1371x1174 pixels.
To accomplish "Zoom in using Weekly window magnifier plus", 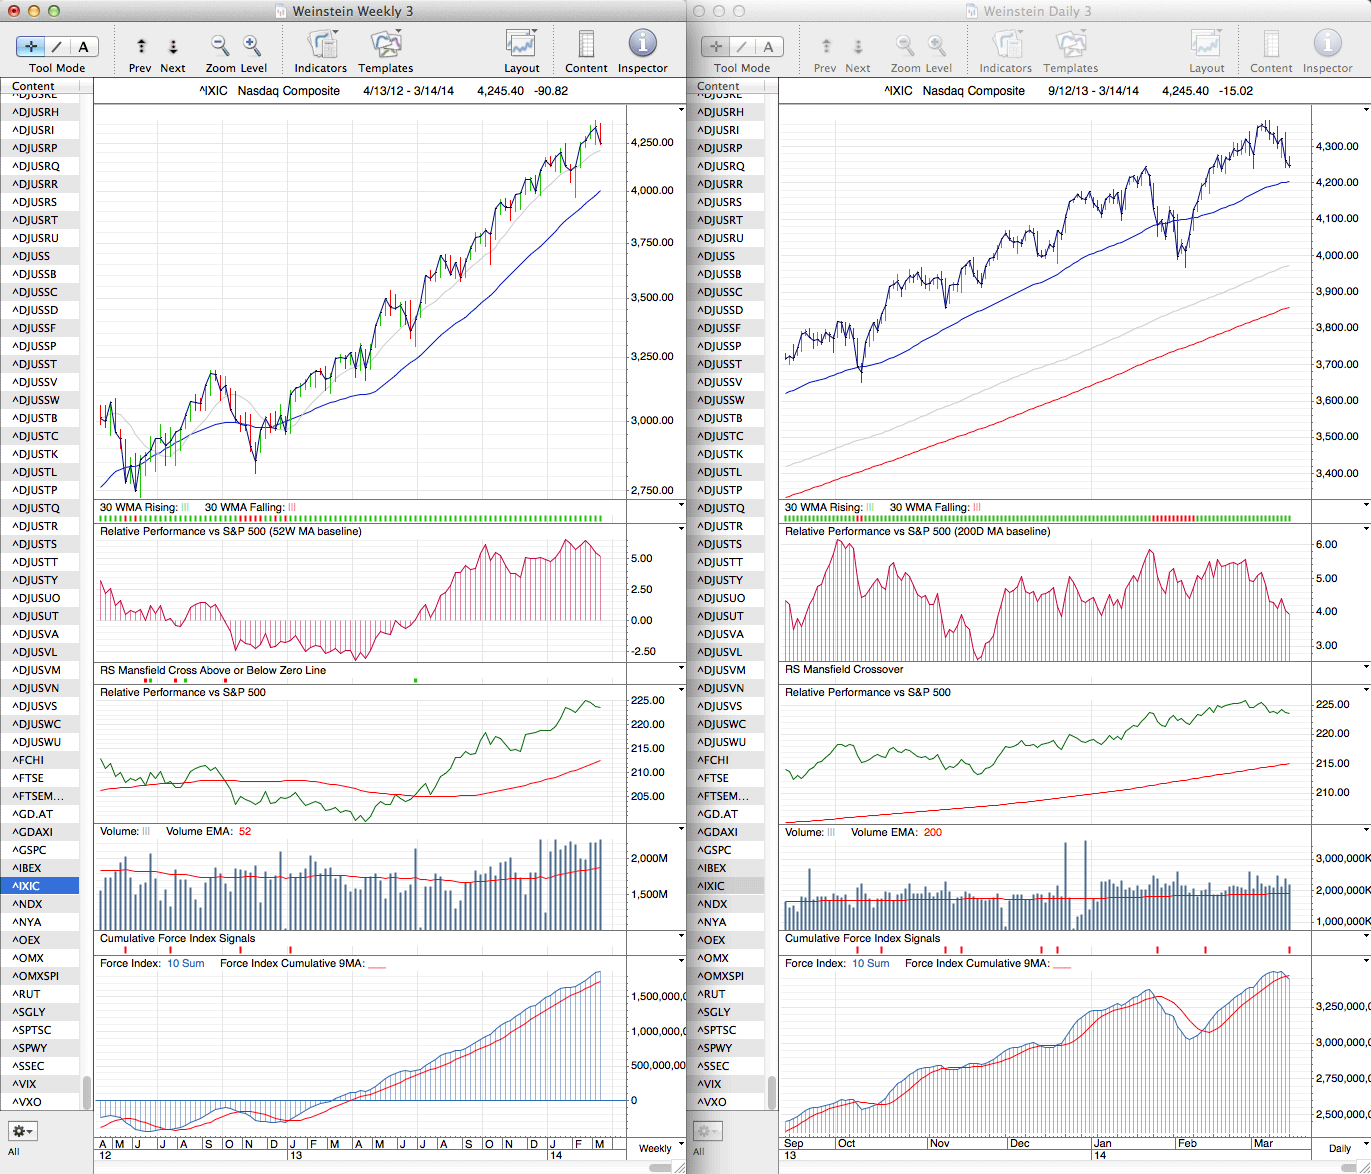I will pyautogui.click(x=252, y=45).
